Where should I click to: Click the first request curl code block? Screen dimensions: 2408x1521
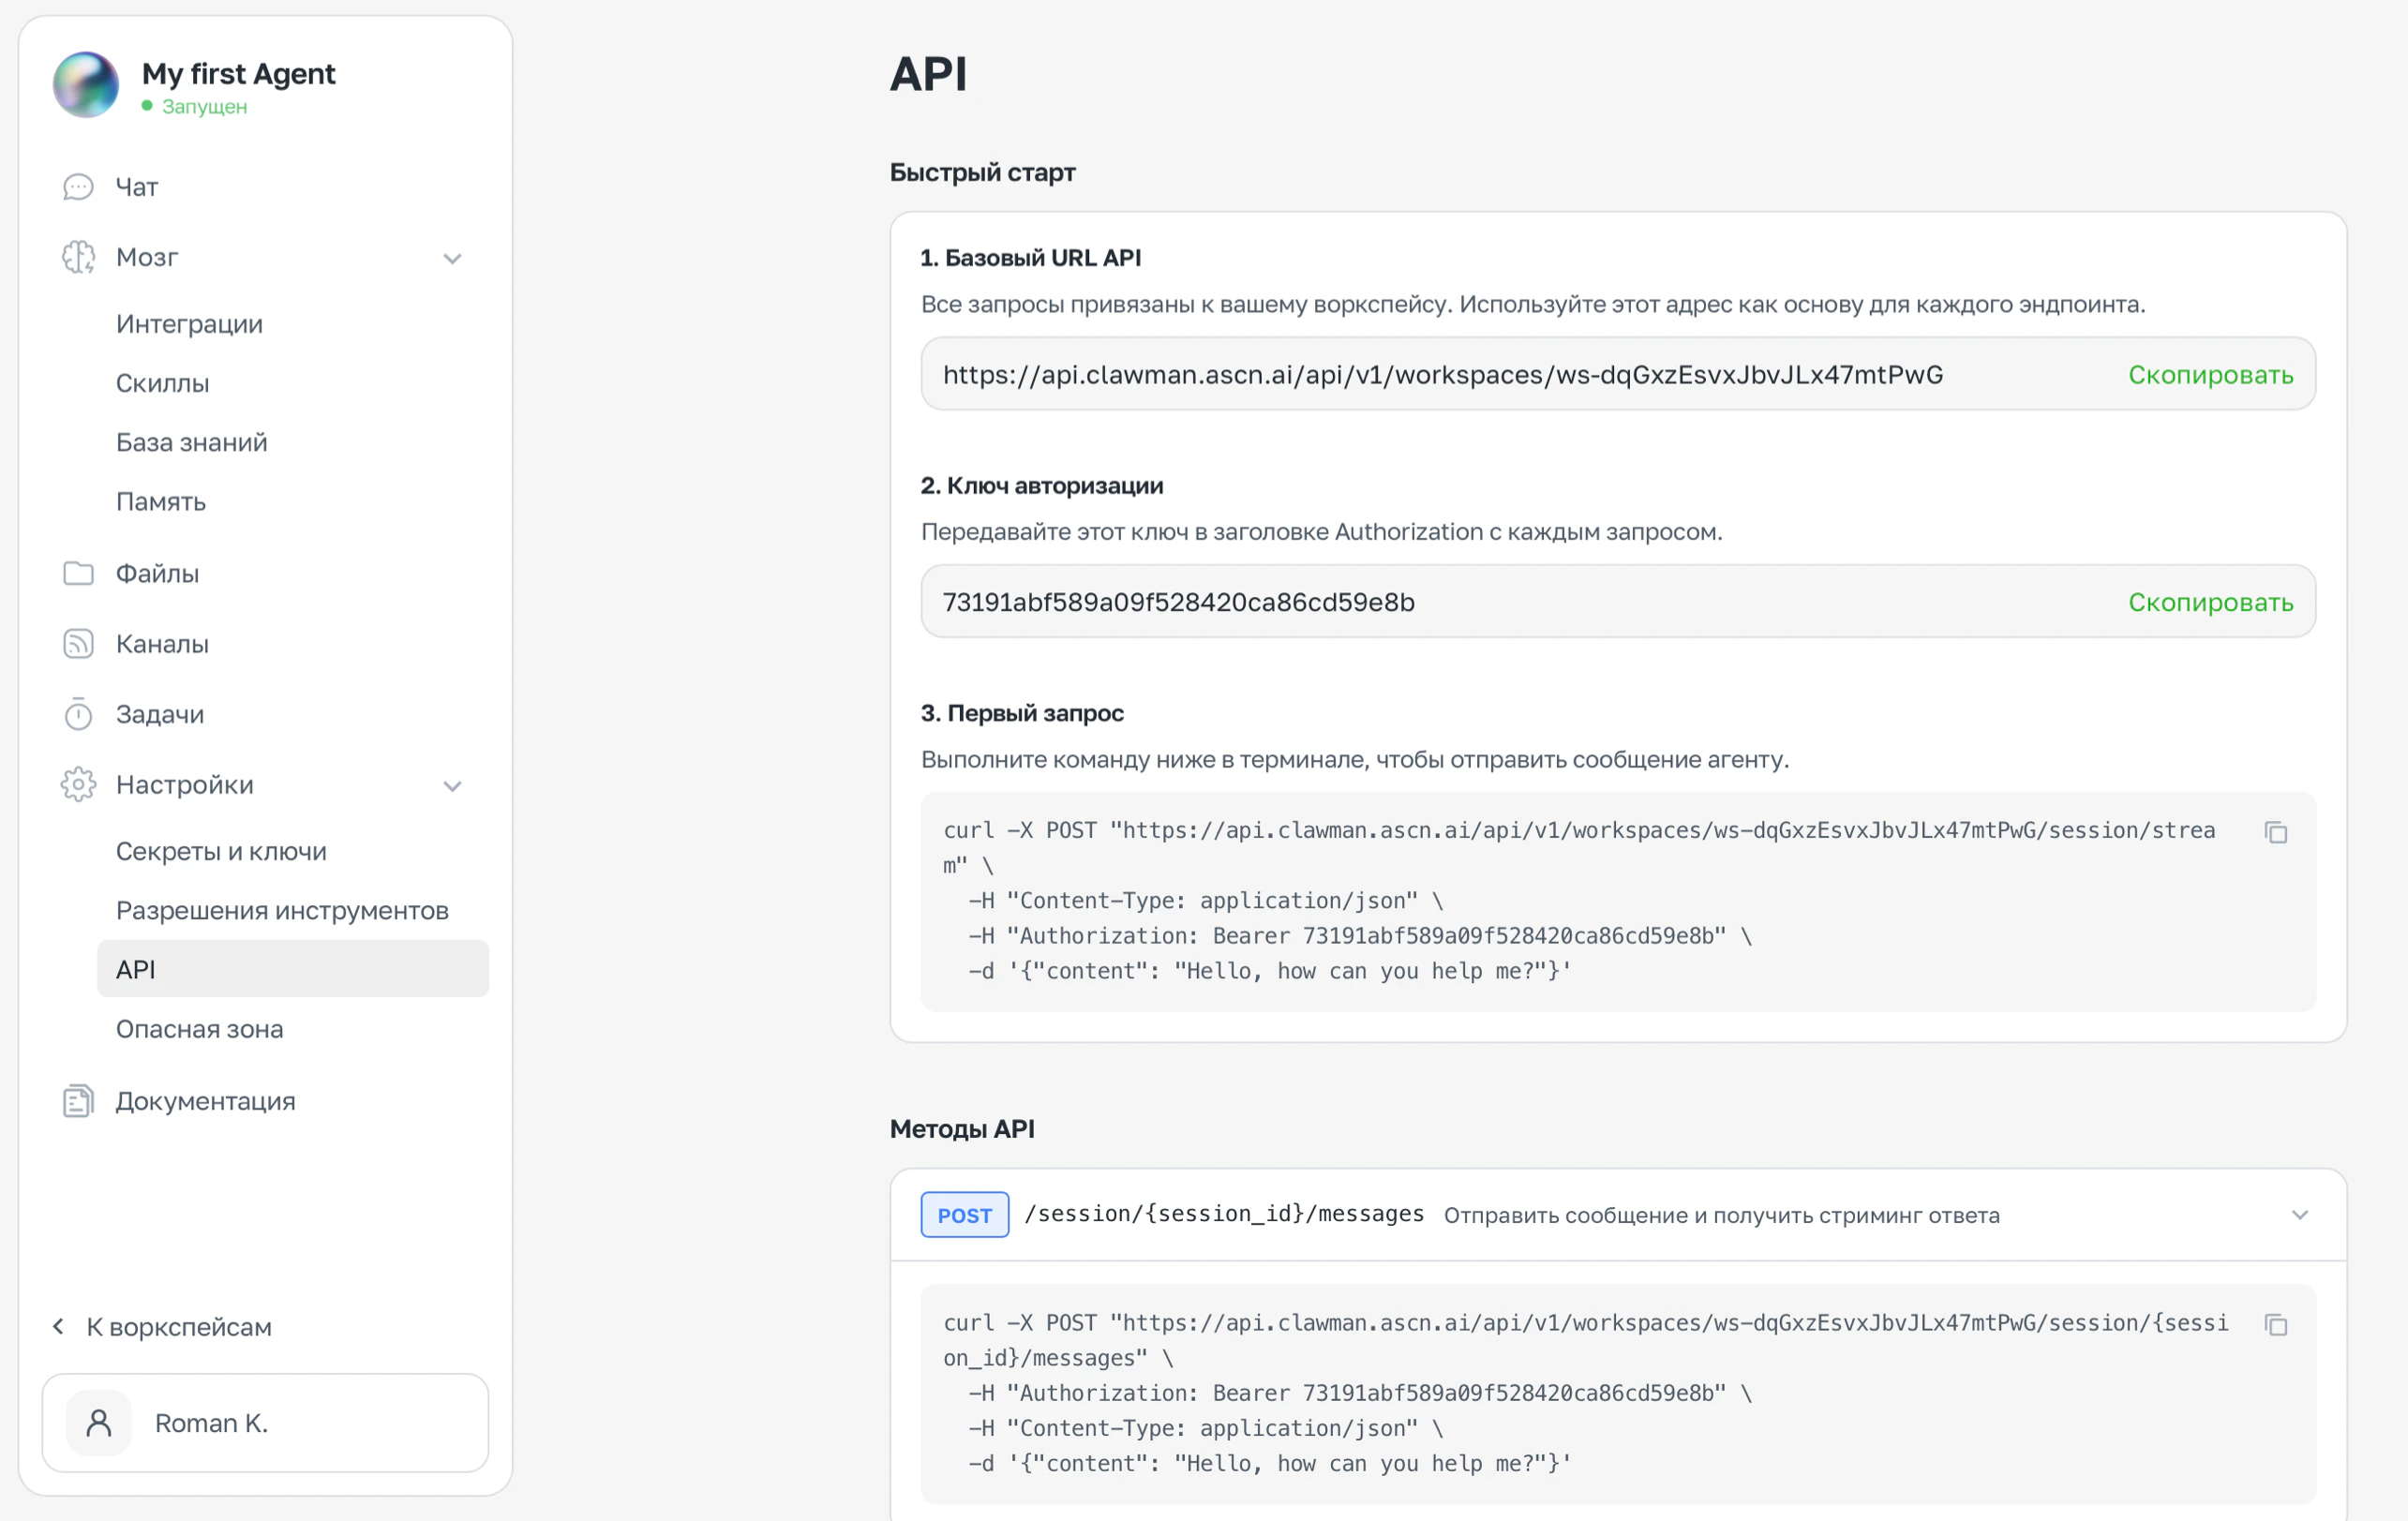(1618, 902)
